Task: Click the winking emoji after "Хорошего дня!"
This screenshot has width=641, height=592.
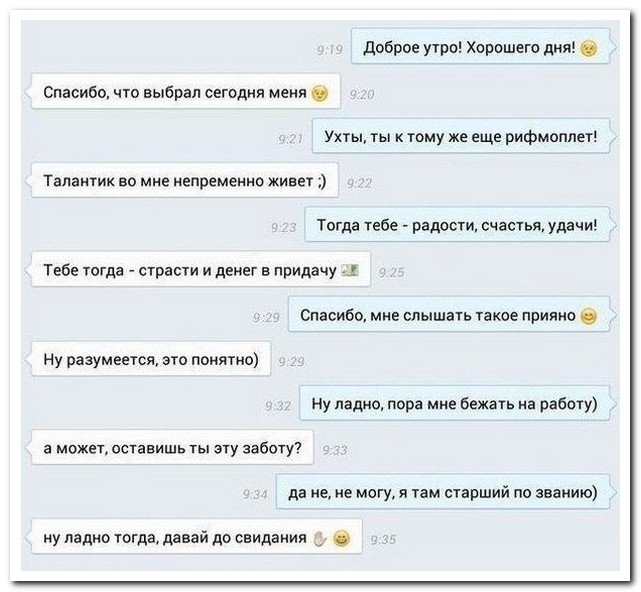Action: tap(588, 49)
